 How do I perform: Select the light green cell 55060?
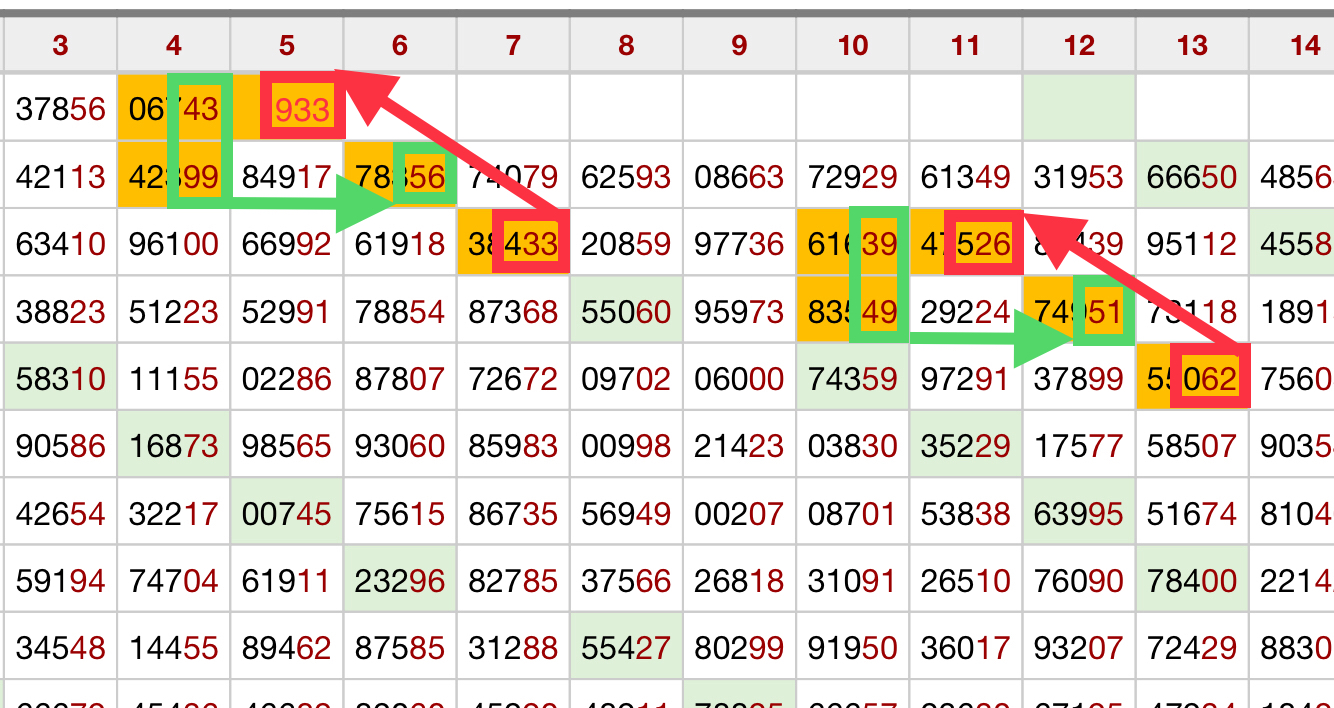[x=626, y=313]
